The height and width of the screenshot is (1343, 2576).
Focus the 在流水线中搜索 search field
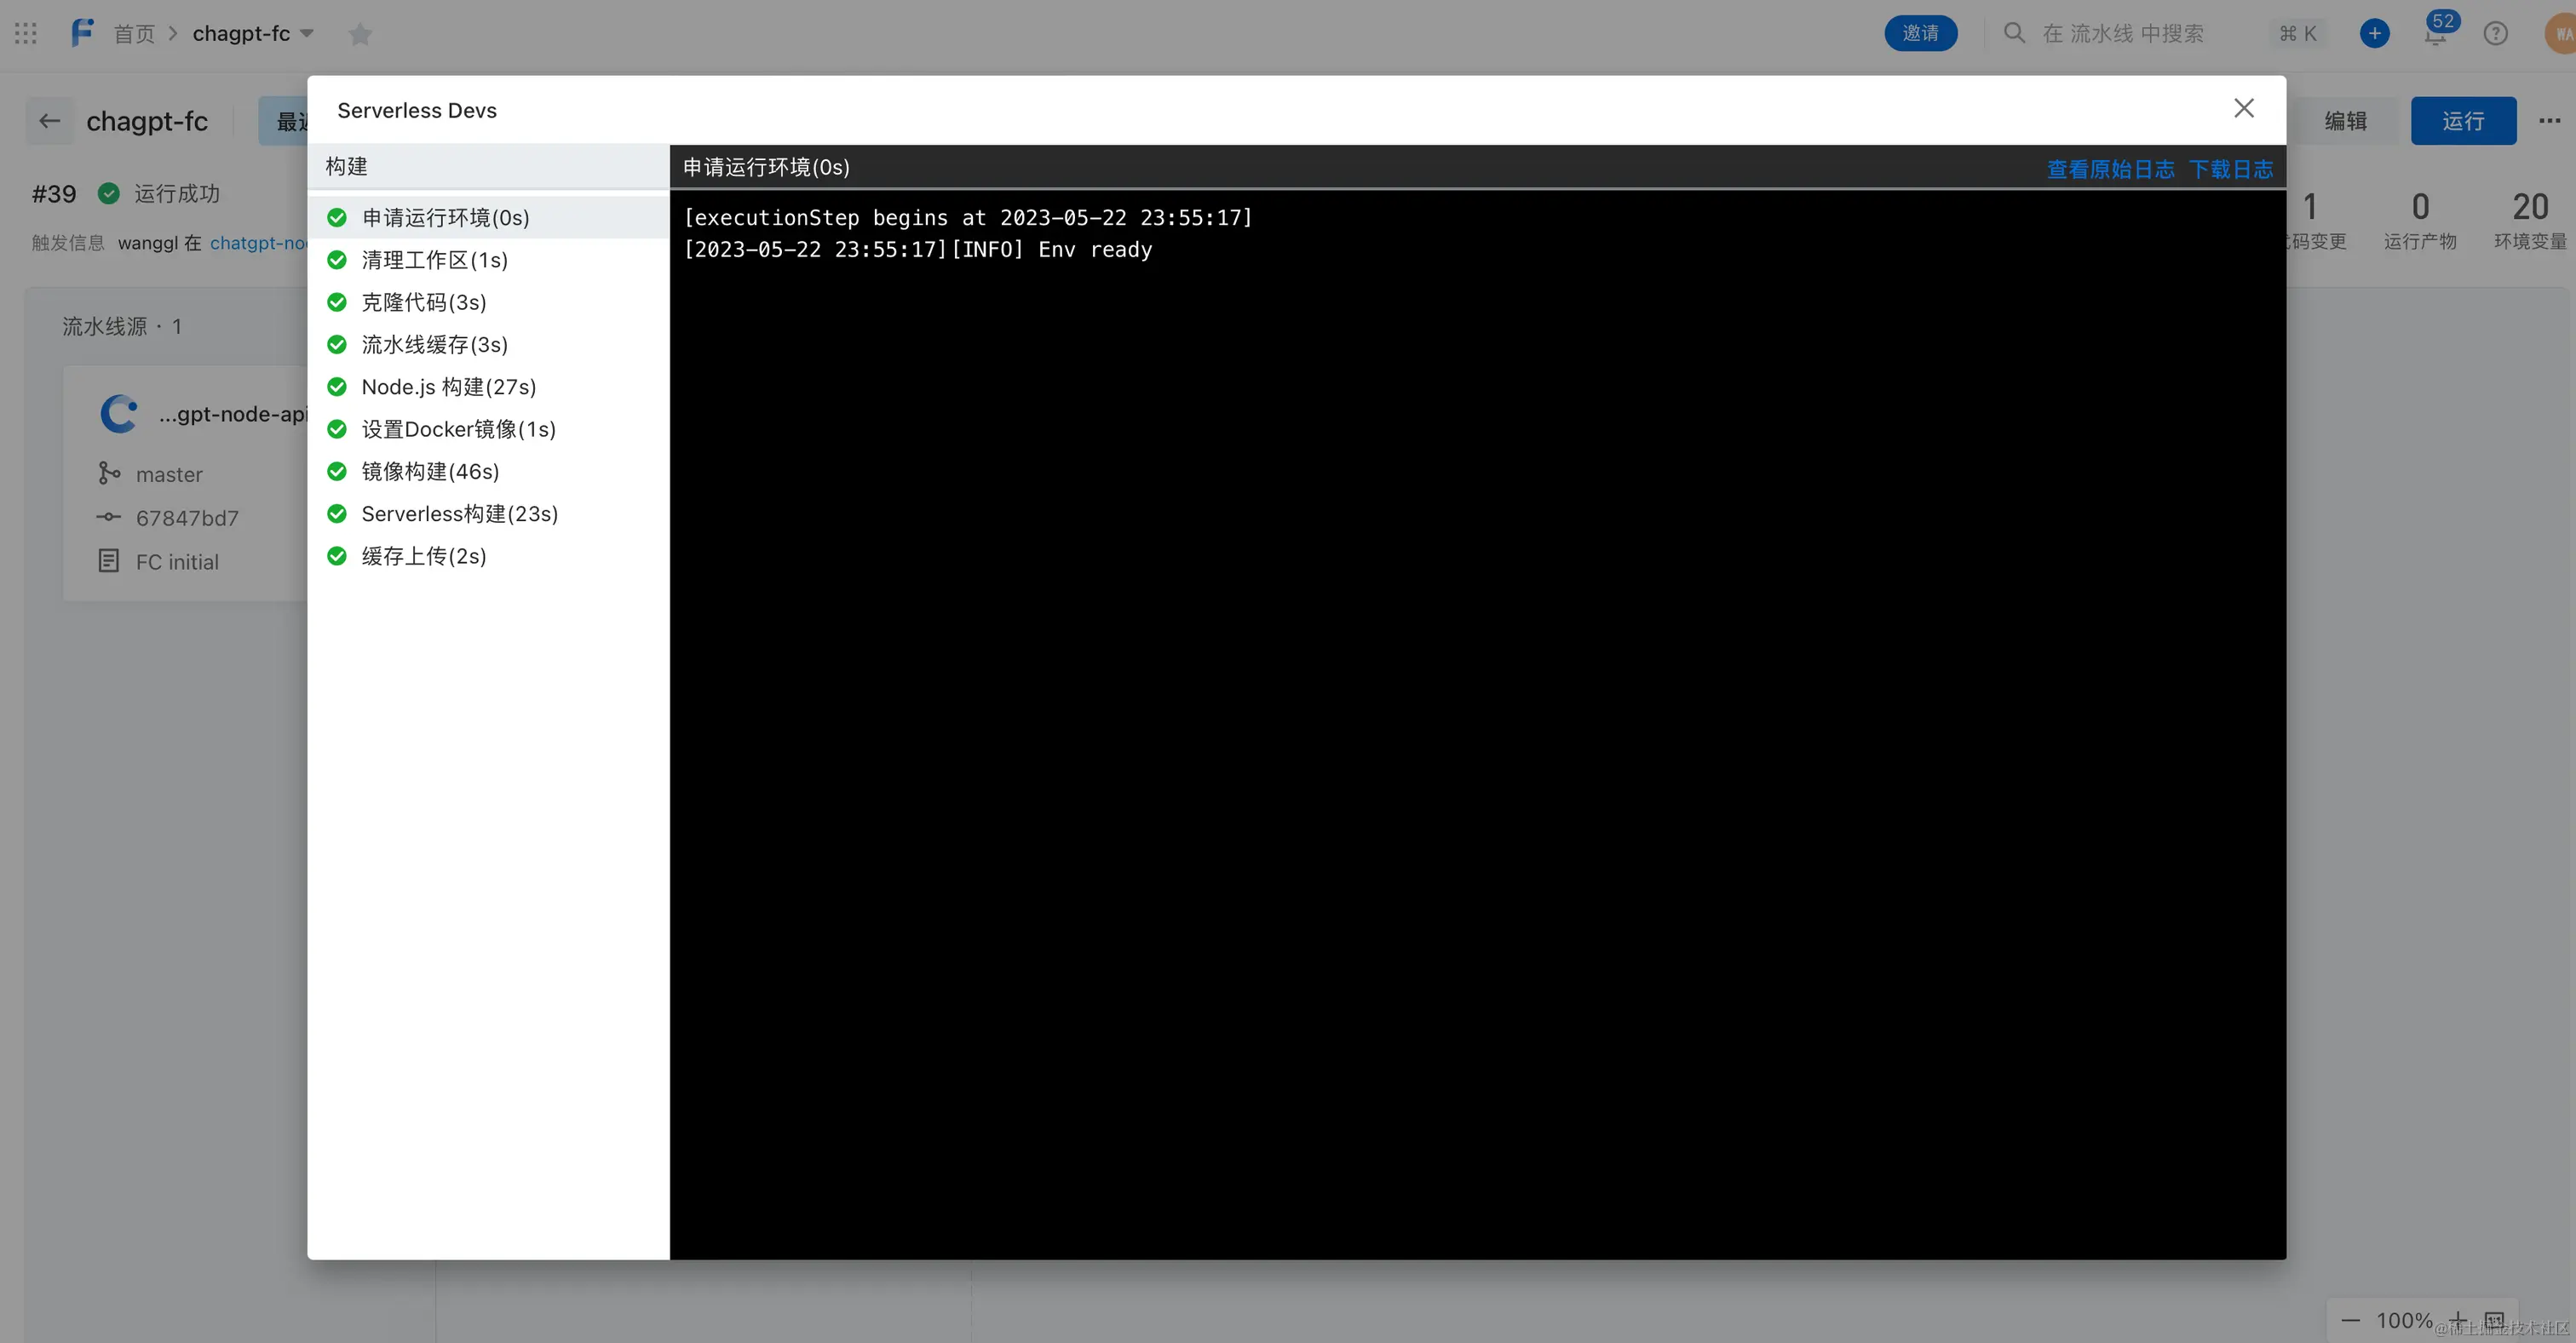tap(2122, 34)
